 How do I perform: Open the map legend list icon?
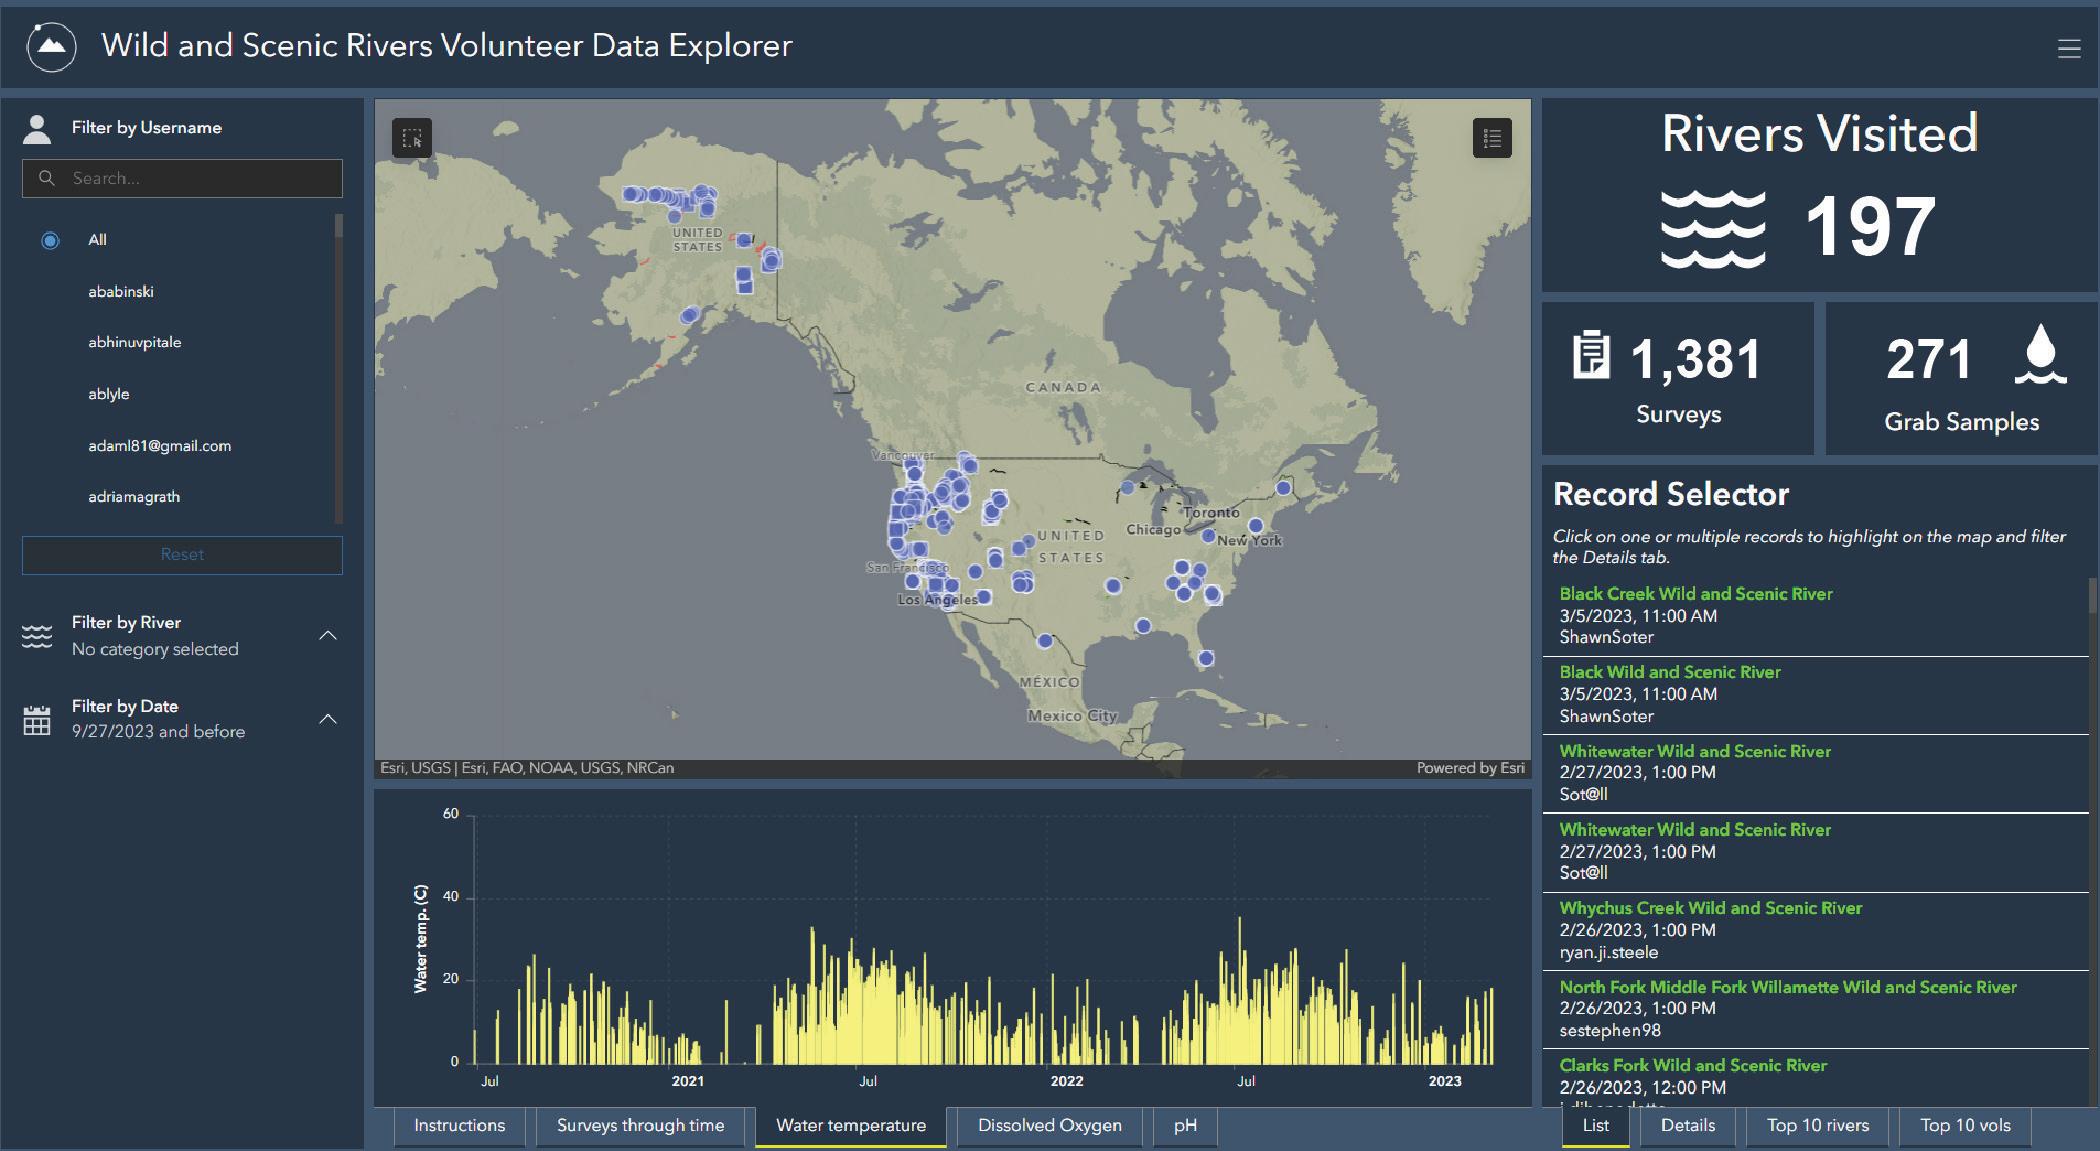1492,138
